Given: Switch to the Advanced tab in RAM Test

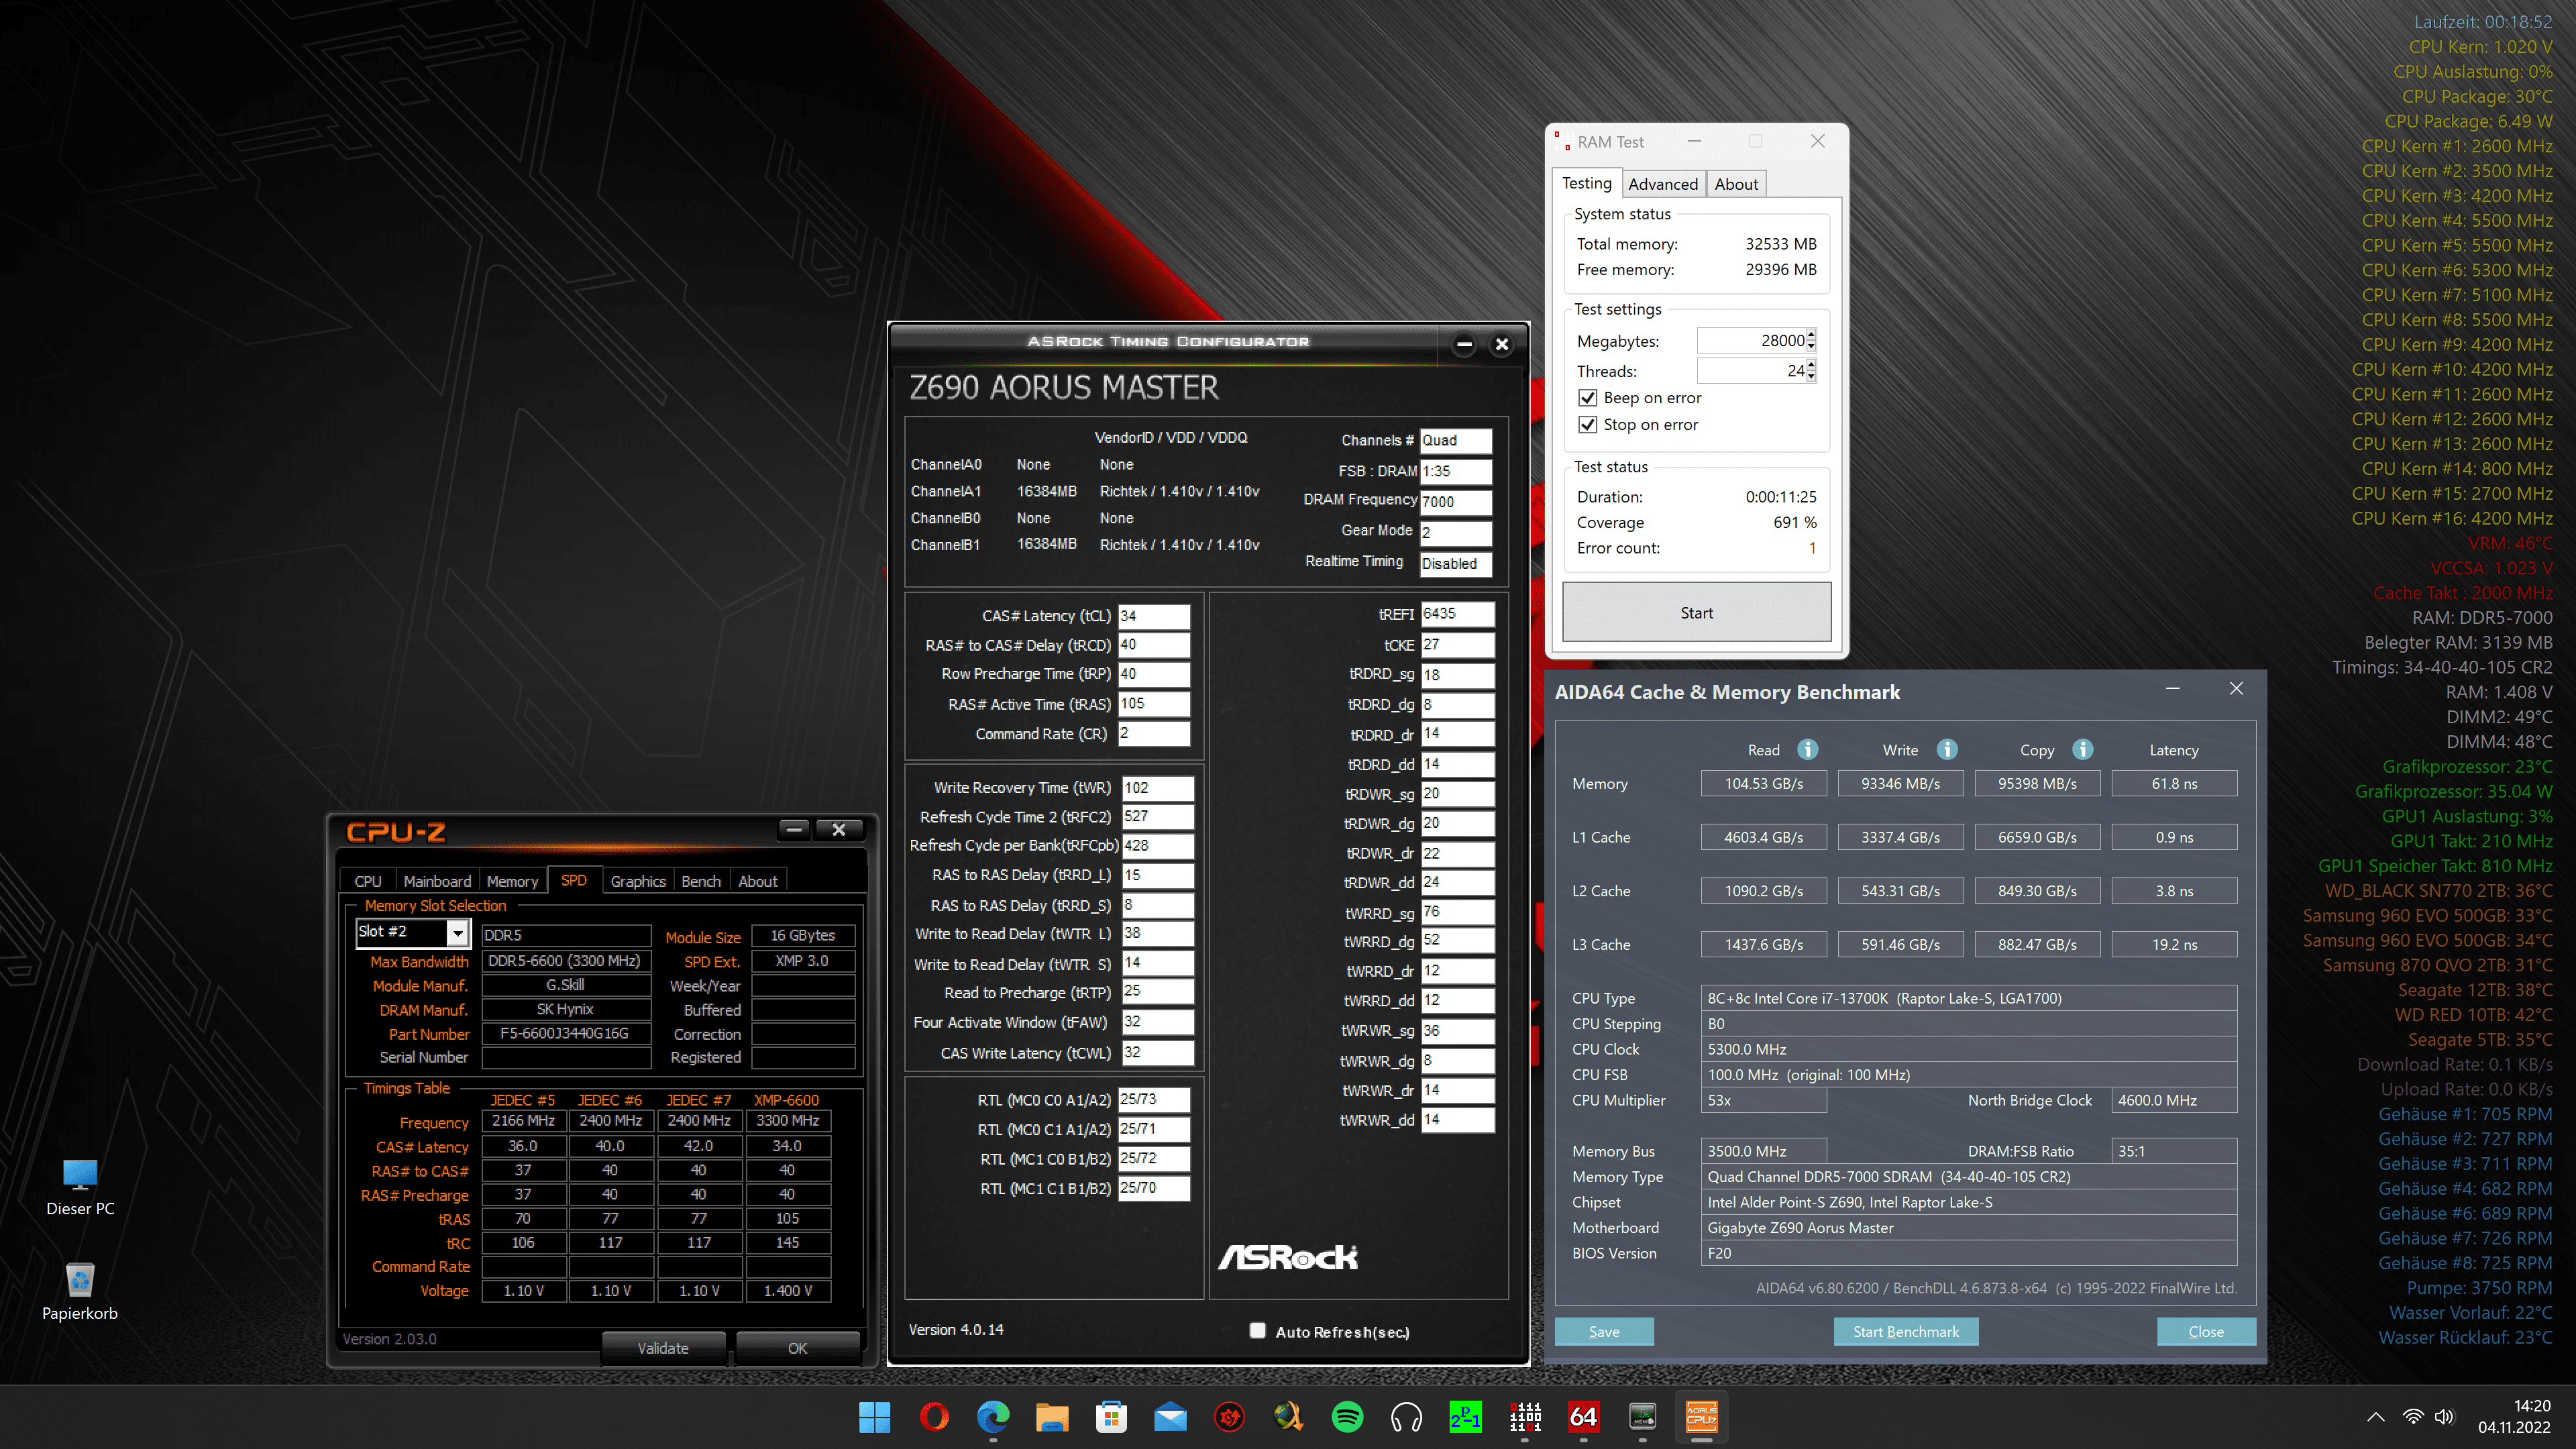Looking at the screenshot, I should tap(1663, 184).
